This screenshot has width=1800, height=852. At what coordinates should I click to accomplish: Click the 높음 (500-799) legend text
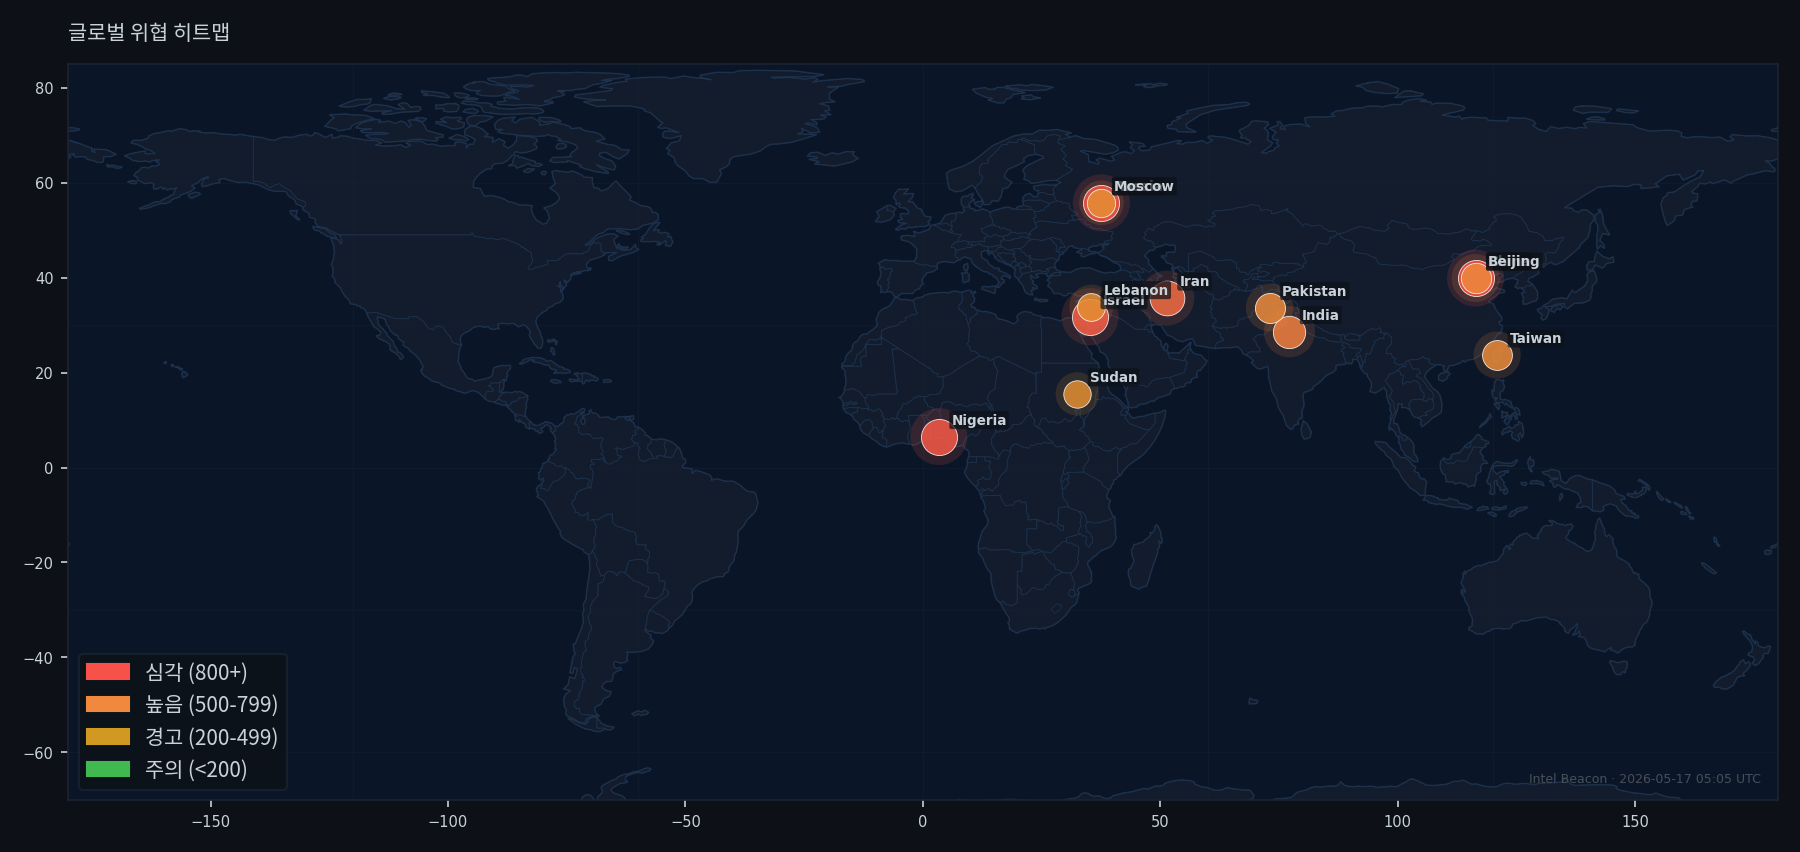(212, 704)
